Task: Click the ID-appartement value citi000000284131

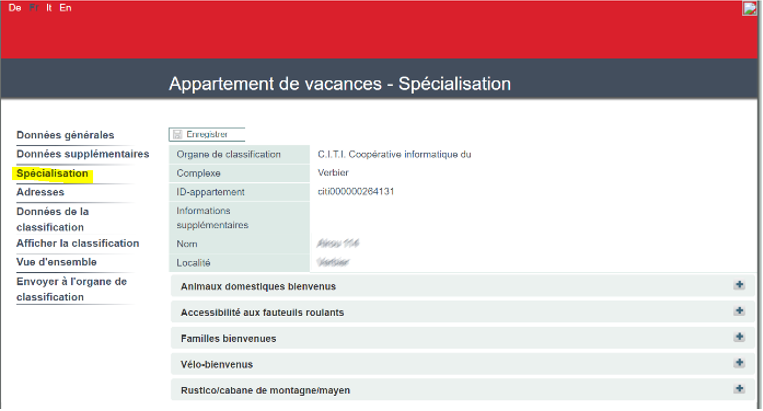Action: coord(356,191)
